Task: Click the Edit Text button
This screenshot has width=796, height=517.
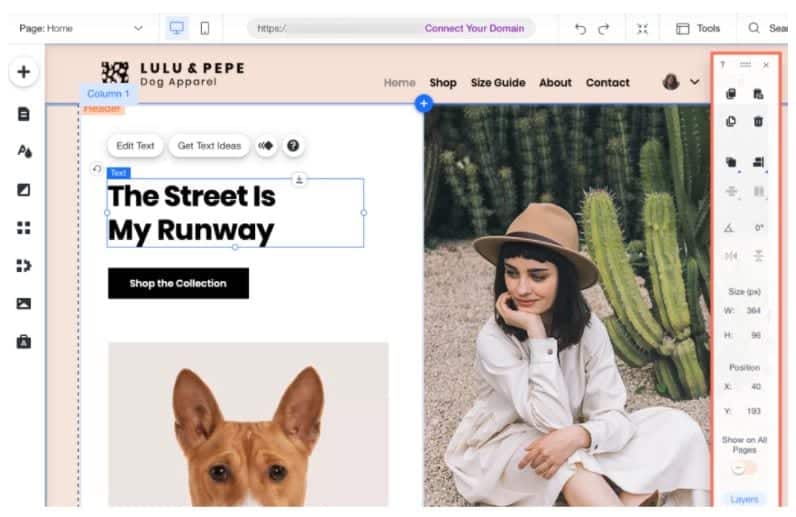Action: 135,146
